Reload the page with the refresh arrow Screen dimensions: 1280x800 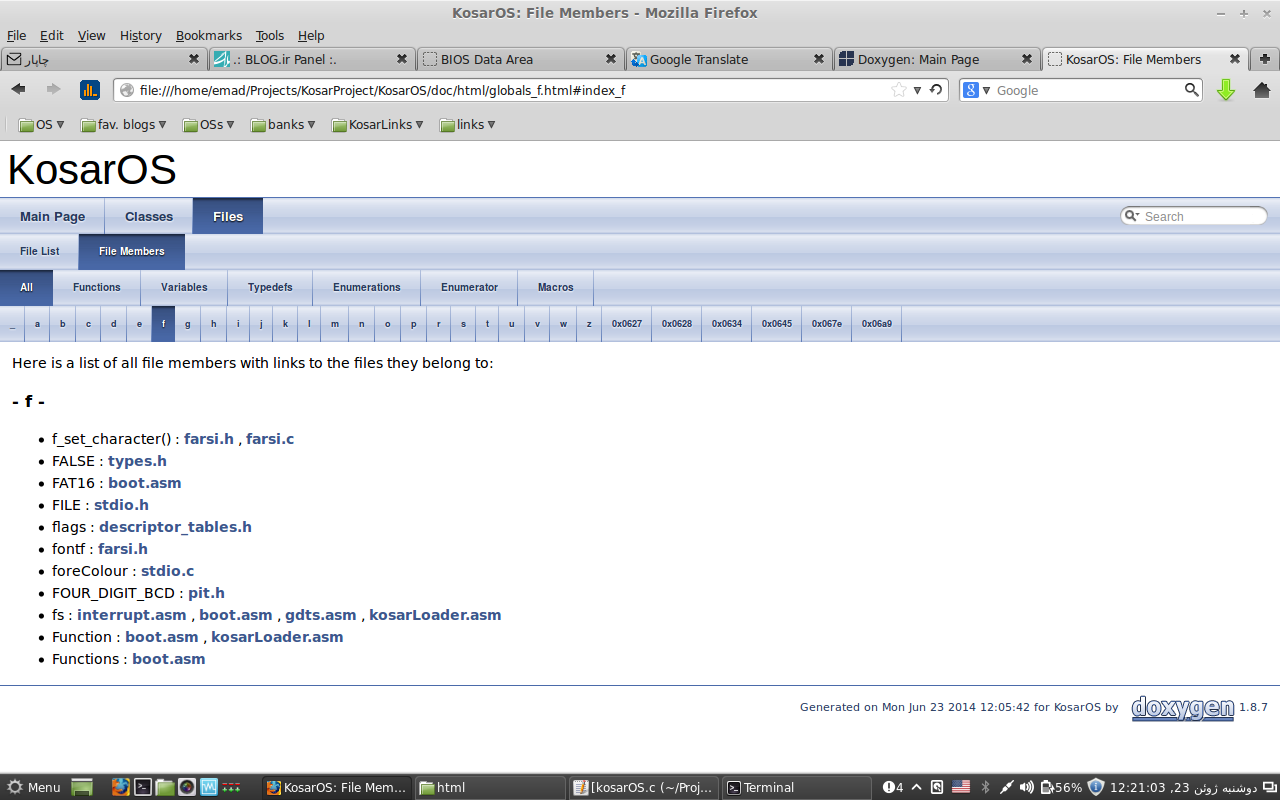[x=936, y=90]
